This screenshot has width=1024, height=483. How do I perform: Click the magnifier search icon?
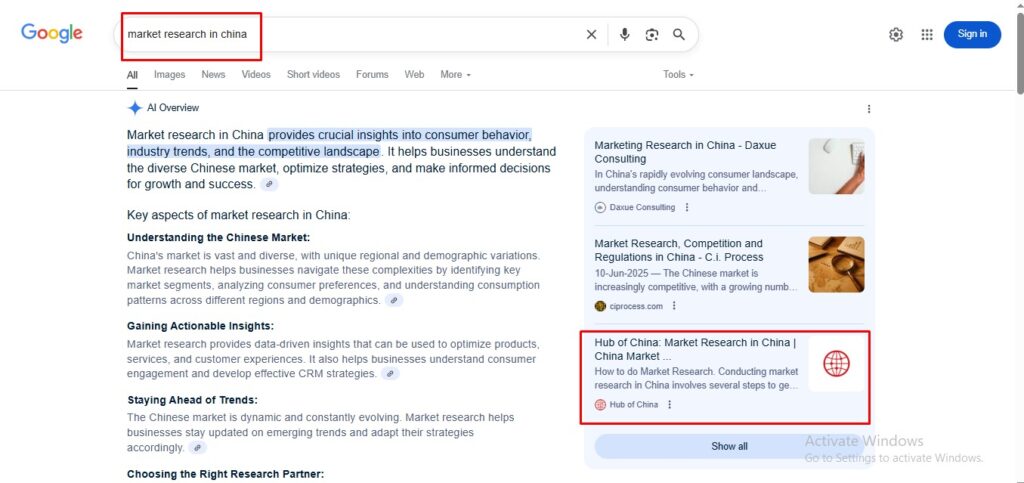(679, 35)
